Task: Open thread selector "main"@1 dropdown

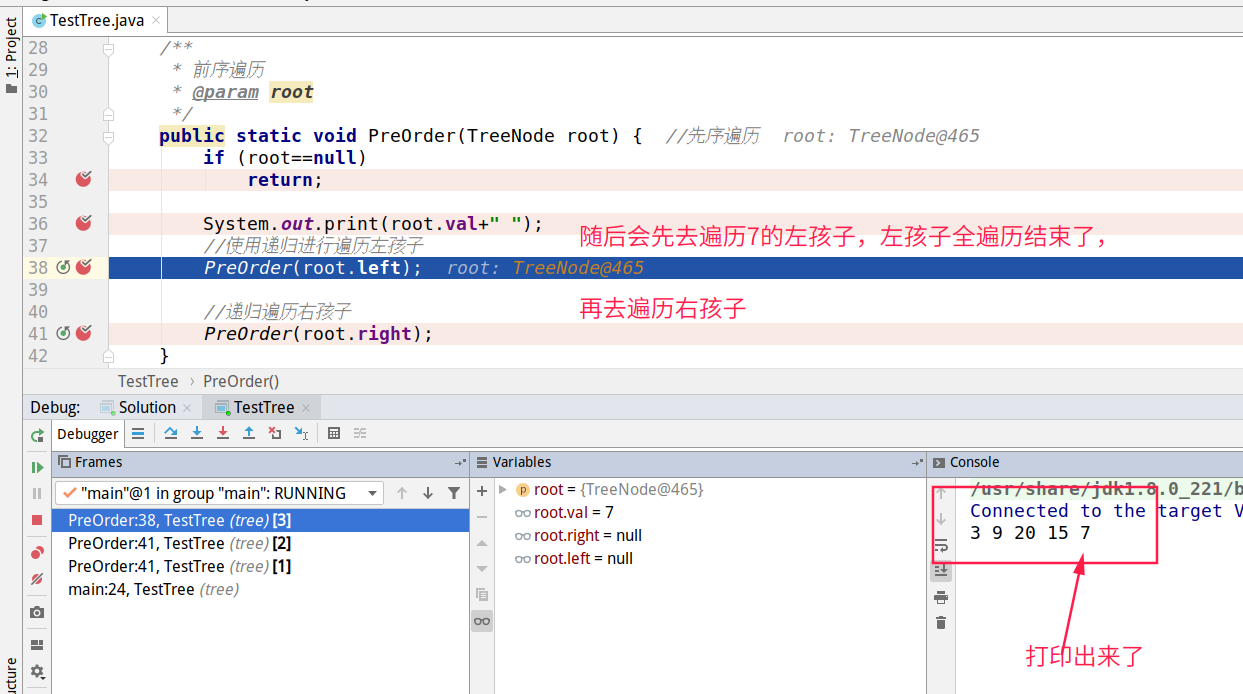Action: [x=219, y=493]
